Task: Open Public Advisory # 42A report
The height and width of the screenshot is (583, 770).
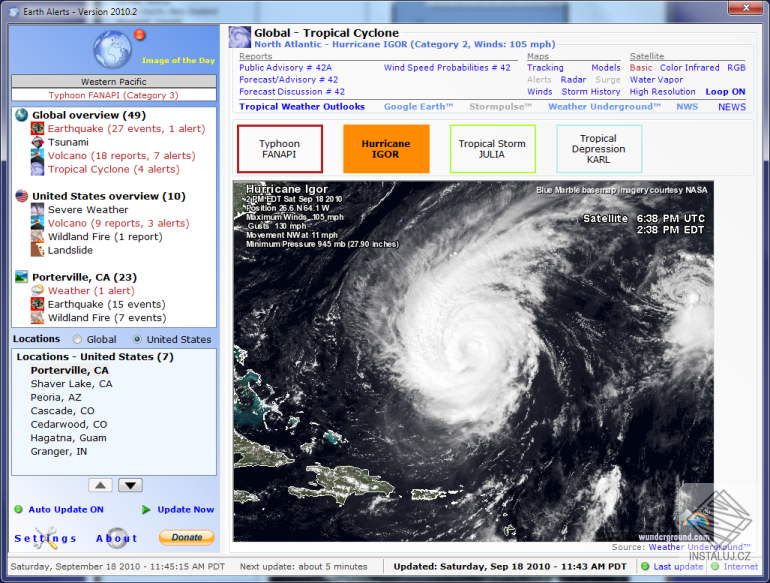Action: 285,68
